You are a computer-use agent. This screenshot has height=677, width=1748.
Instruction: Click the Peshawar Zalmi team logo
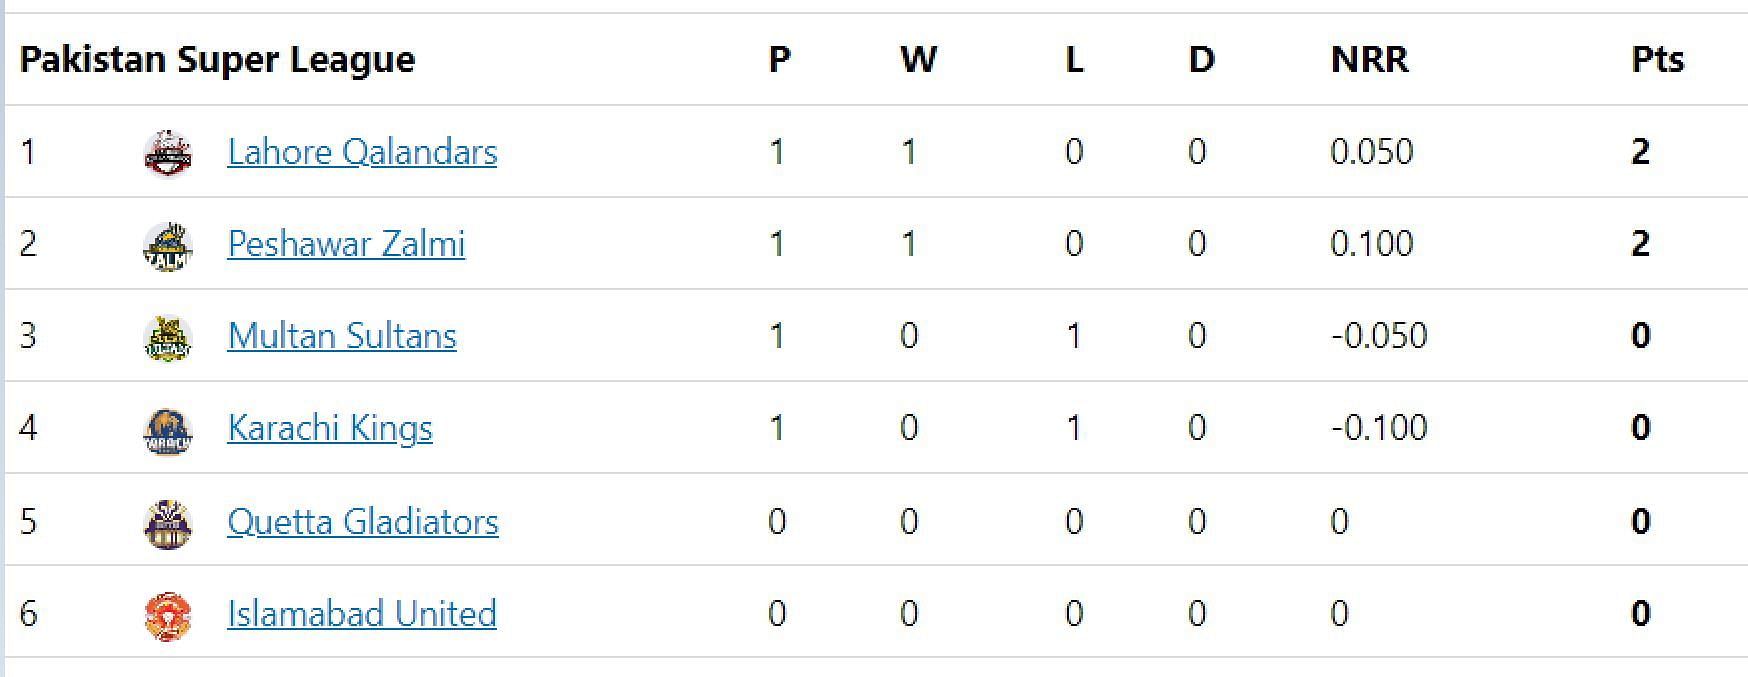(168, 245)
